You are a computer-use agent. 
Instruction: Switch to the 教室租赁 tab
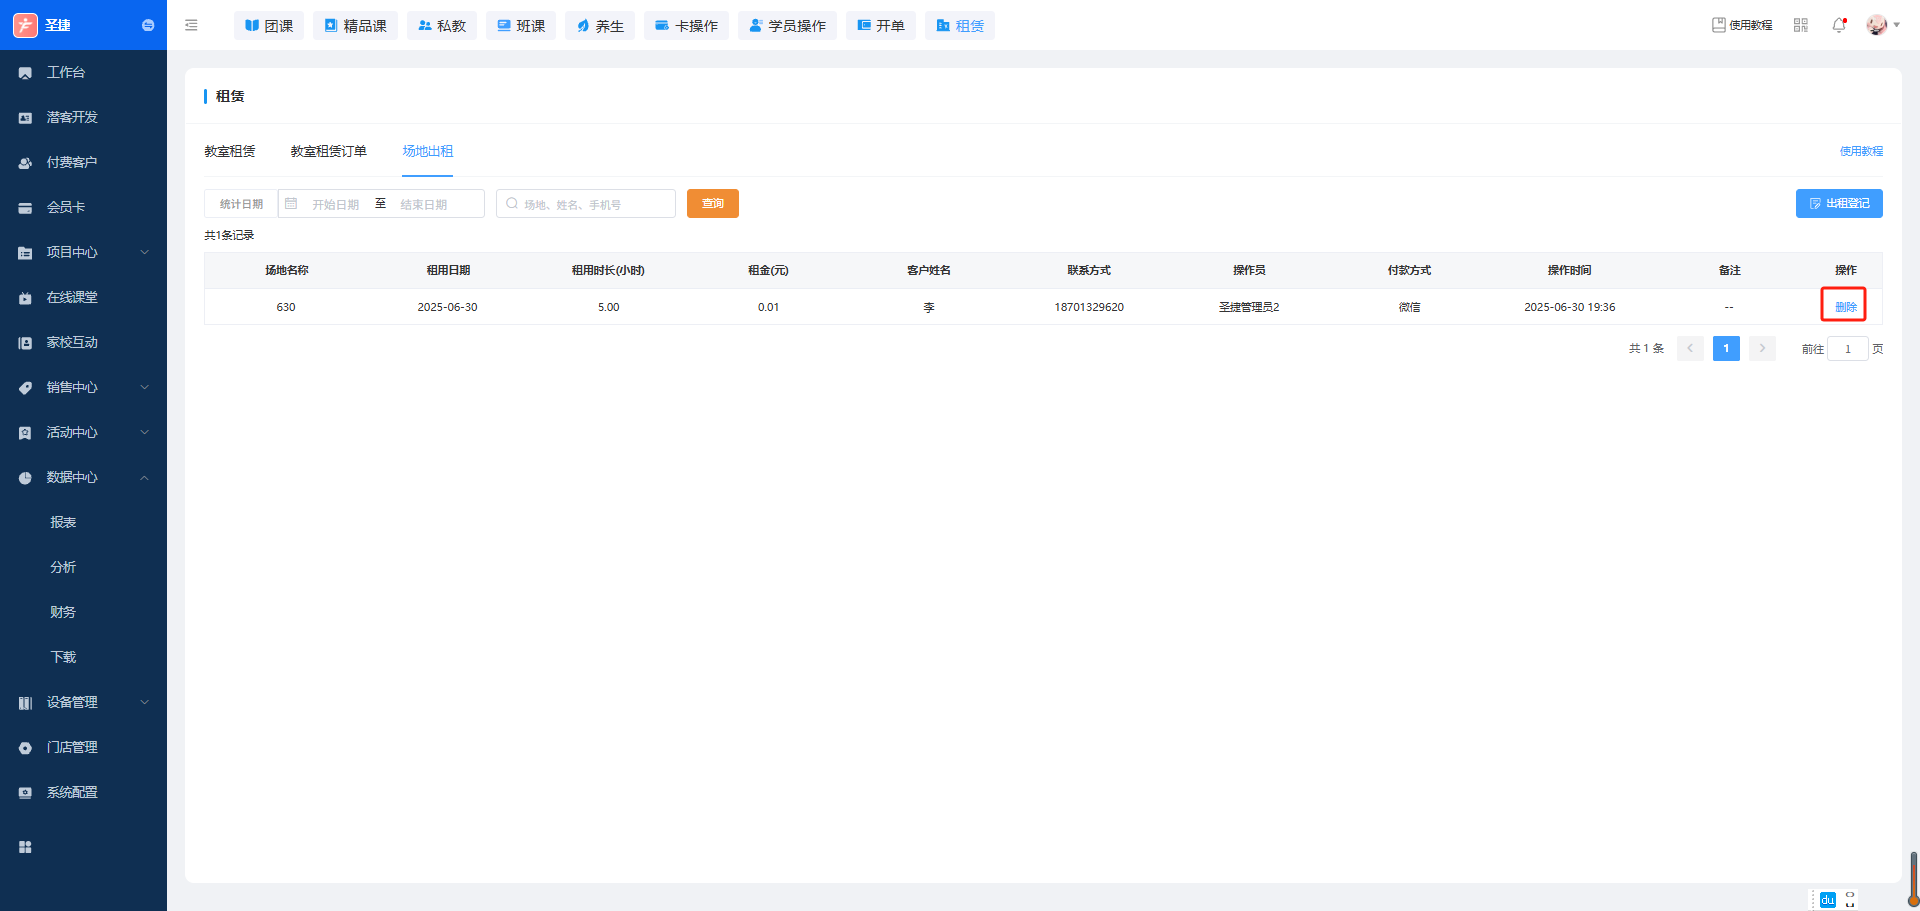point(230,151)
